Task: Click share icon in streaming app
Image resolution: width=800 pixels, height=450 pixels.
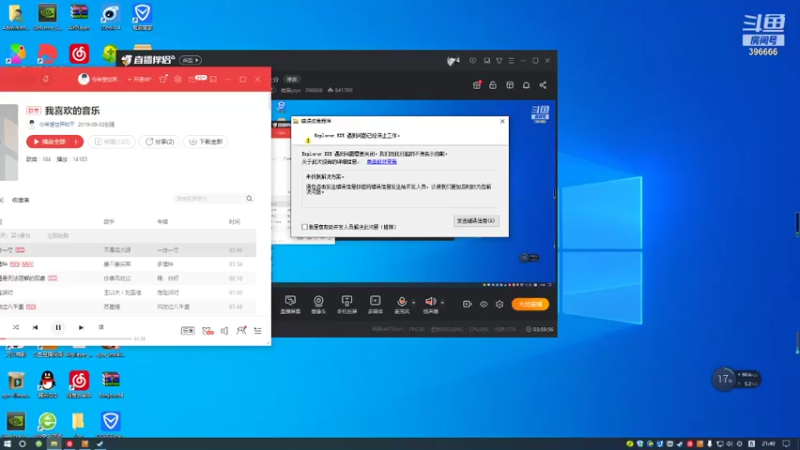Action: [x=543, y=85]
